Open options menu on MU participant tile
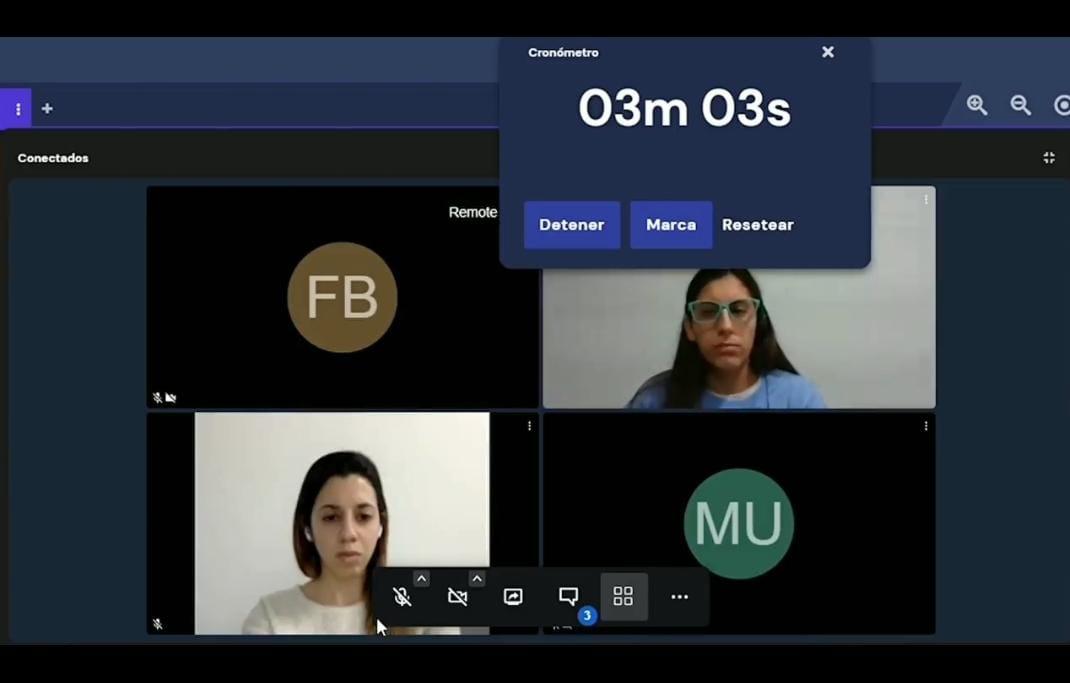1070x683 pixels. 925,426
